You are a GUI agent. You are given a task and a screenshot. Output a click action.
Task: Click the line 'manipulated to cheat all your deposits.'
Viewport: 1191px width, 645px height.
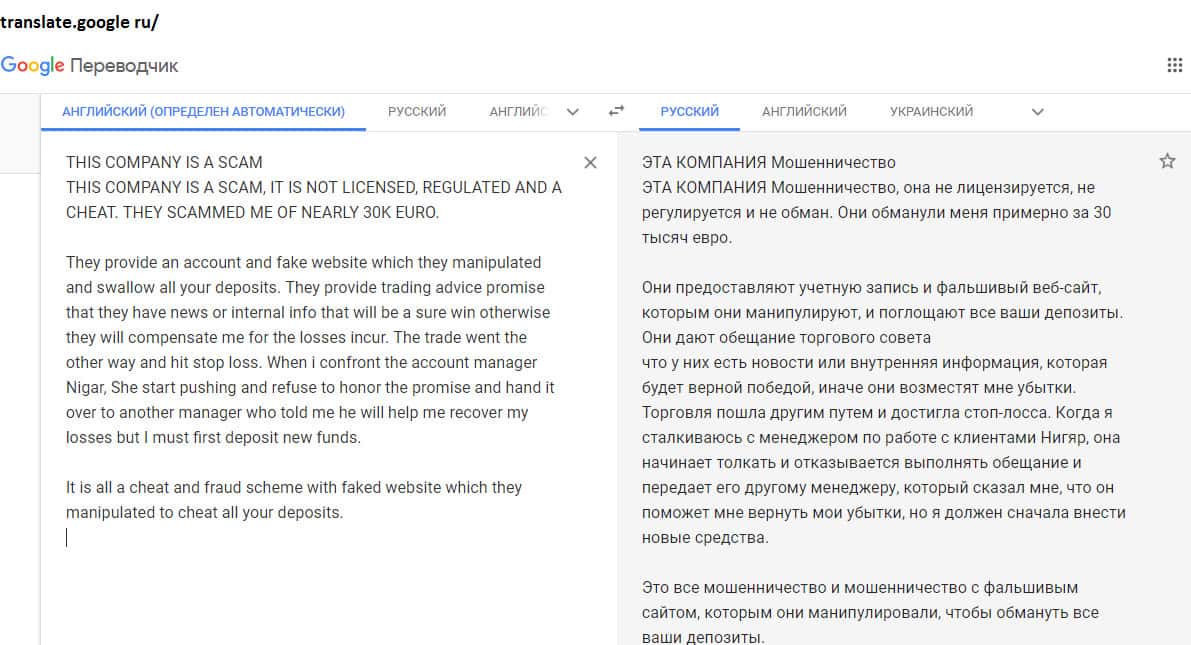(204, 513)
